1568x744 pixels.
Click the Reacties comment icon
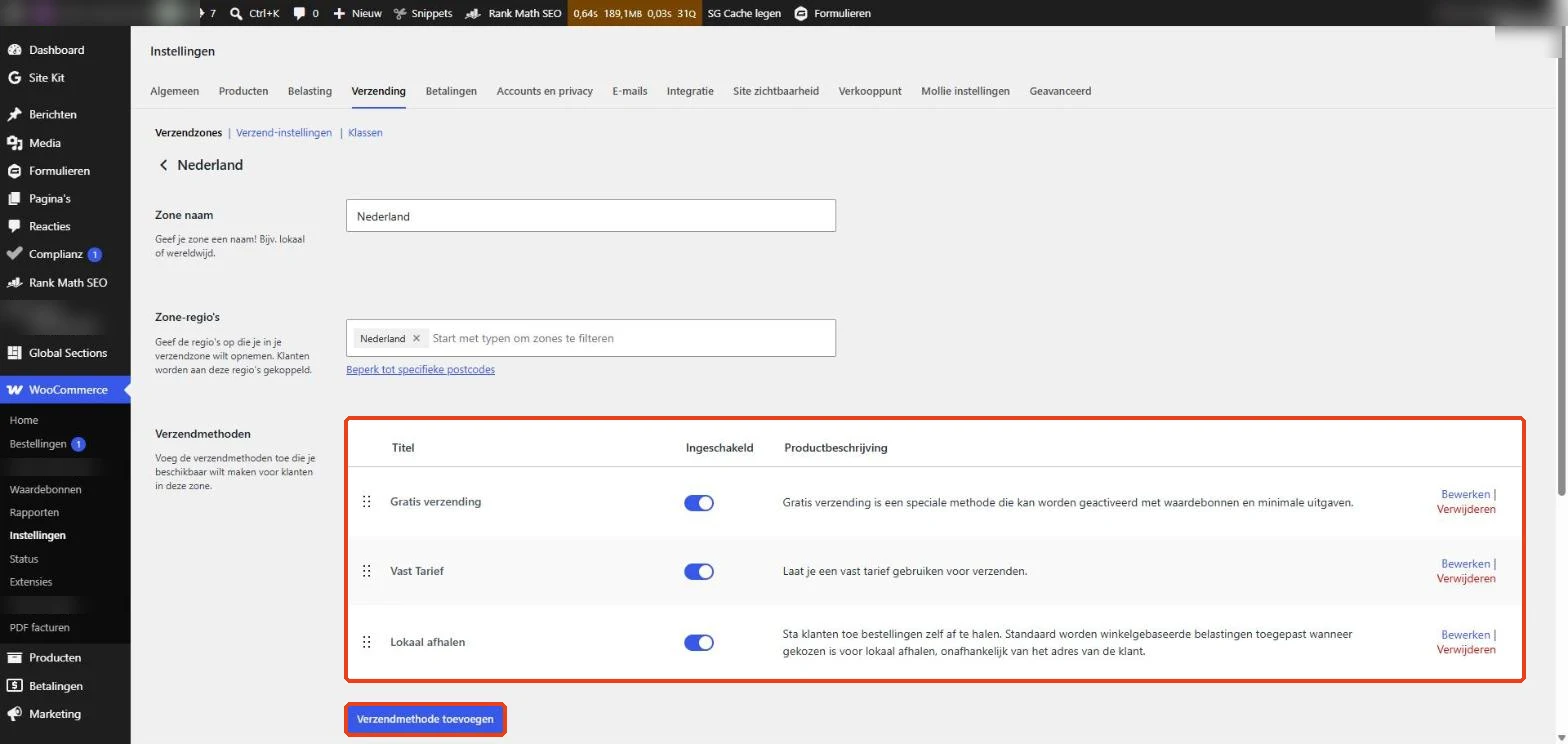[x=14, y=226]
